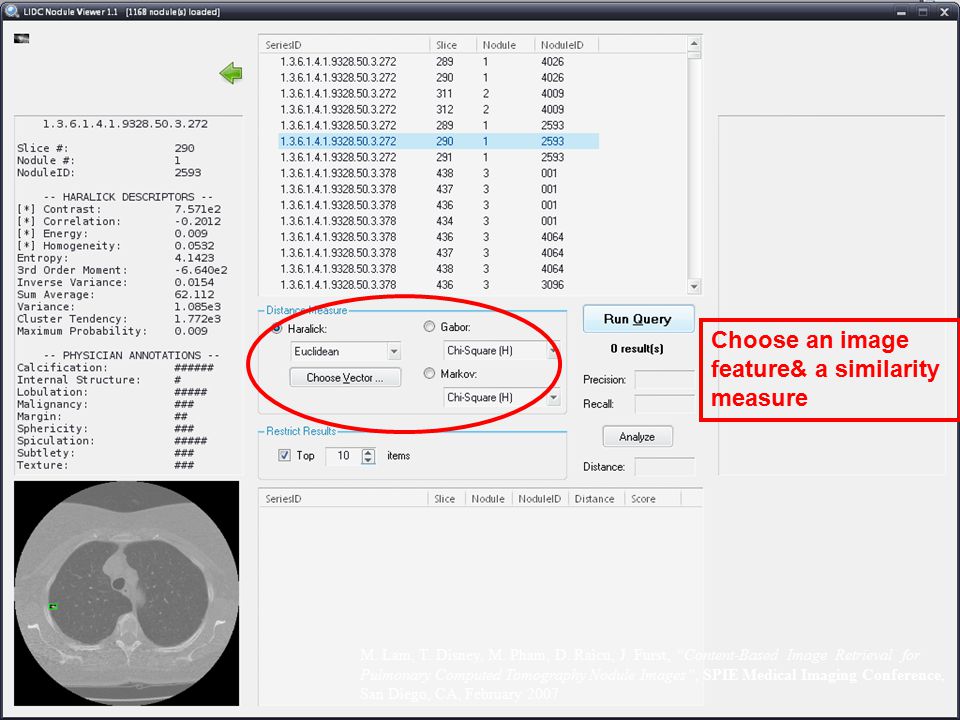
Task: Select row slice 436 NoduleID 4064
Action: [438, 237]
